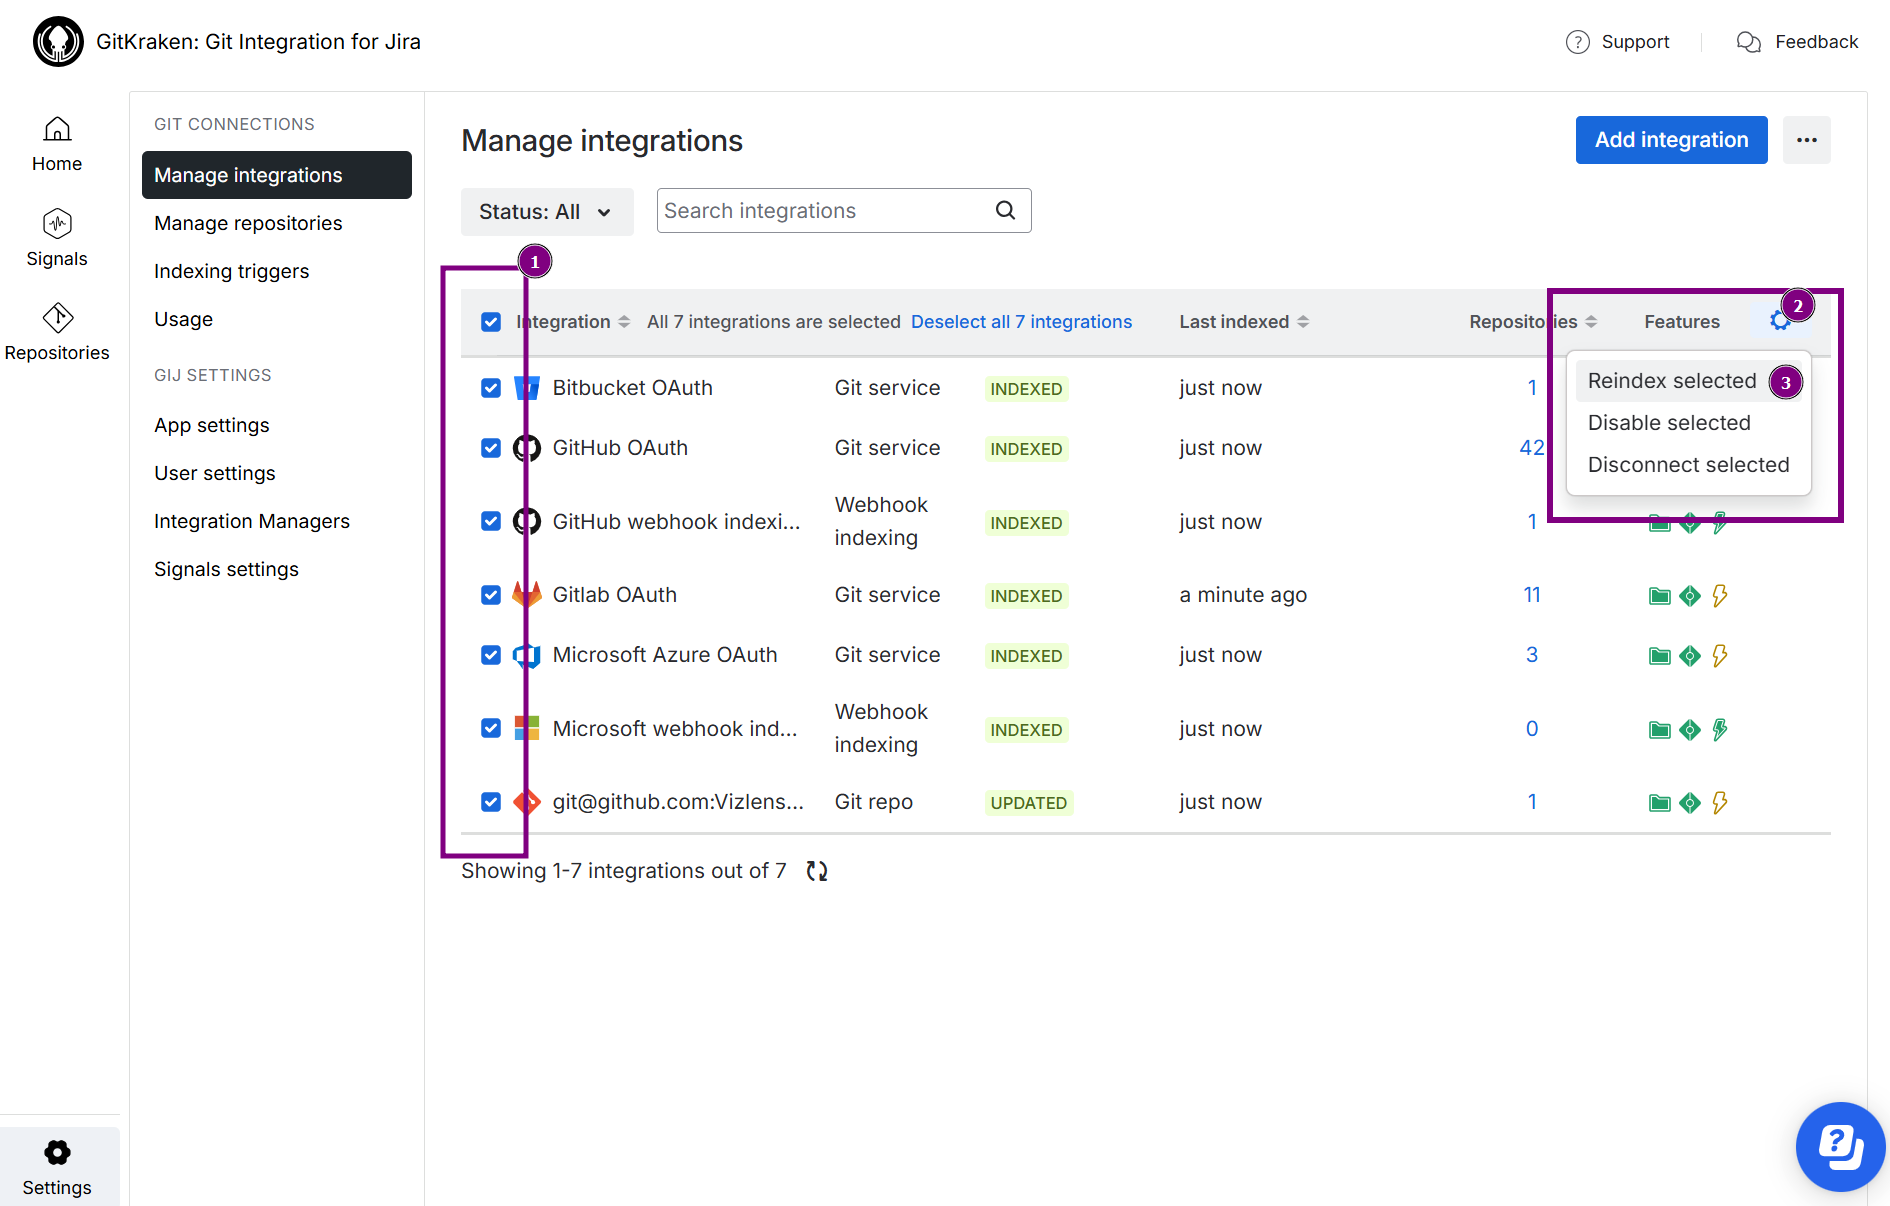Sort the Integration column
The height and width of the screenshot is (1206, 1890).
tap(625, 321)
